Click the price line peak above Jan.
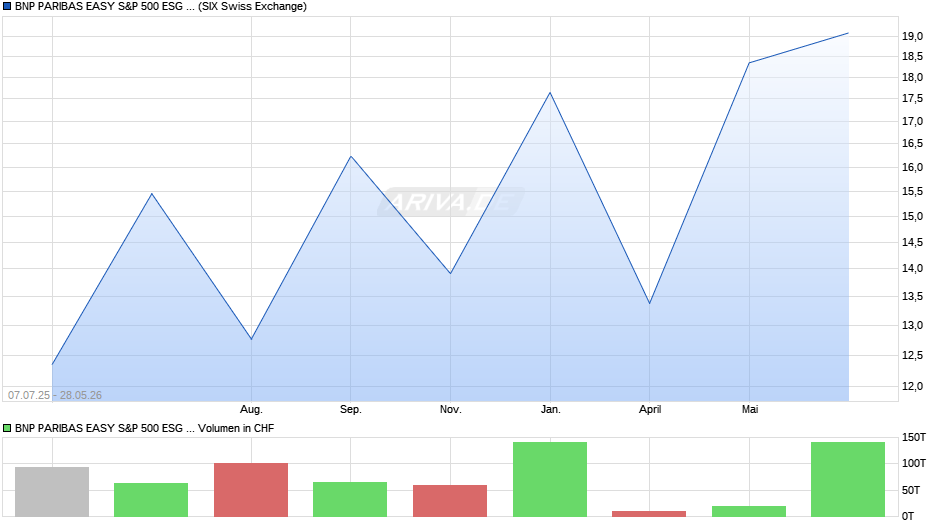 (550, 93)
